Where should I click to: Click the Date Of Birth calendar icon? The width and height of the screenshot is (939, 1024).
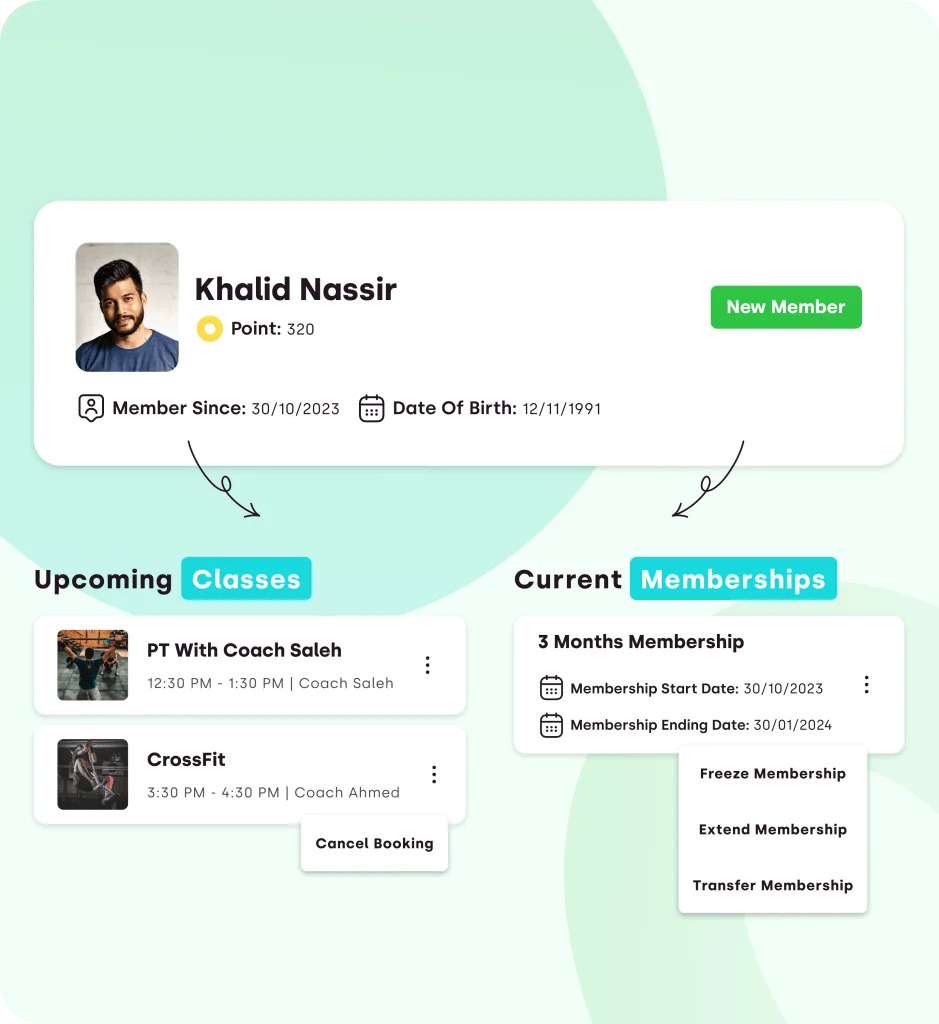pyautogui.click(x=372, y=408)
